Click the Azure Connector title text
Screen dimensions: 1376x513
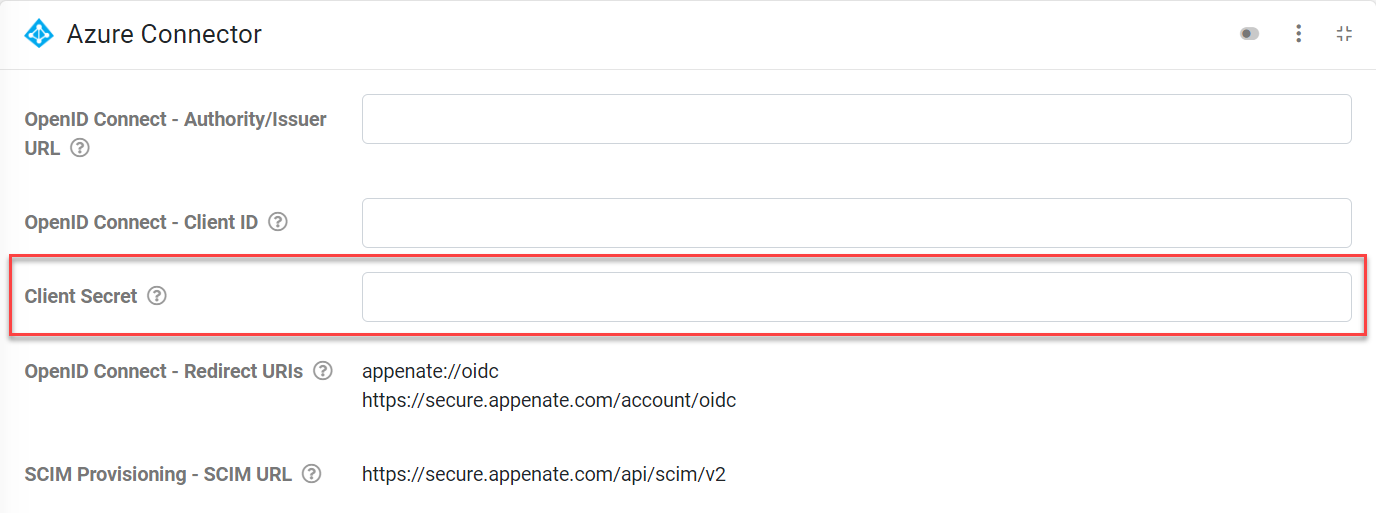(x=164, y=34)
